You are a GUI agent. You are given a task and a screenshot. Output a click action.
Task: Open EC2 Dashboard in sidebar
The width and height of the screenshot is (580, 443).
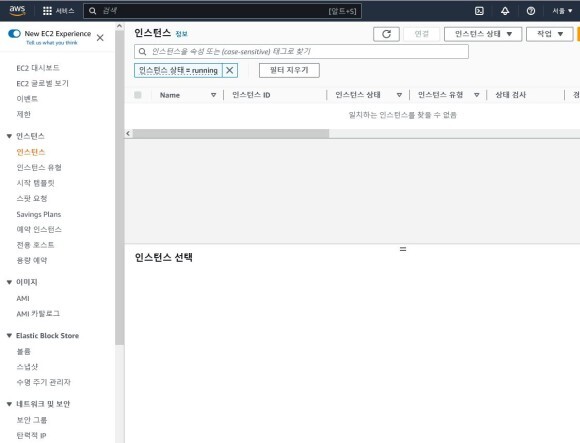38,68
